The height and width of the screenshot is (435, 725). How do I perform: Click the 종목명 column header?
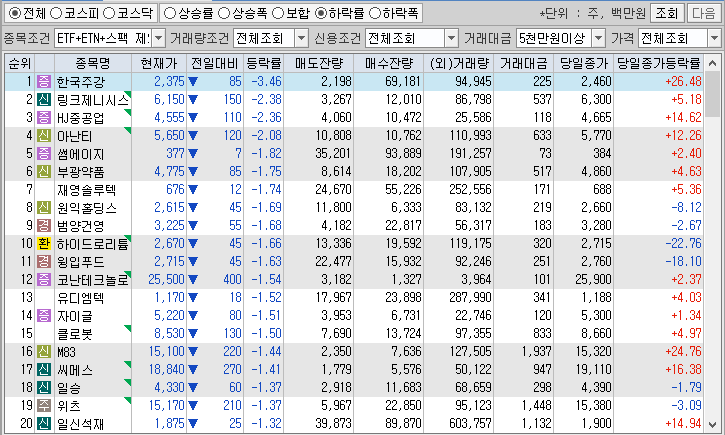[x=93, y=63]
